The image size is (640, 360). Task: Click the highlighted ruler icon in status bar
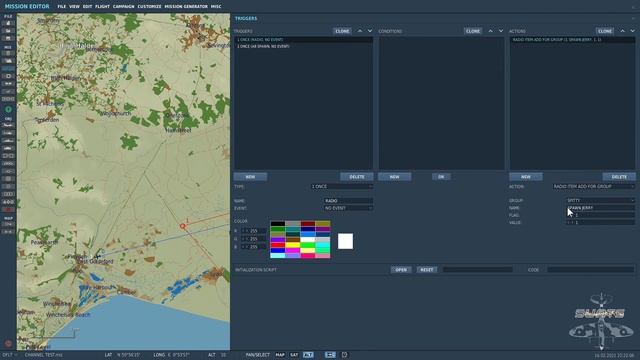[330, 355]
